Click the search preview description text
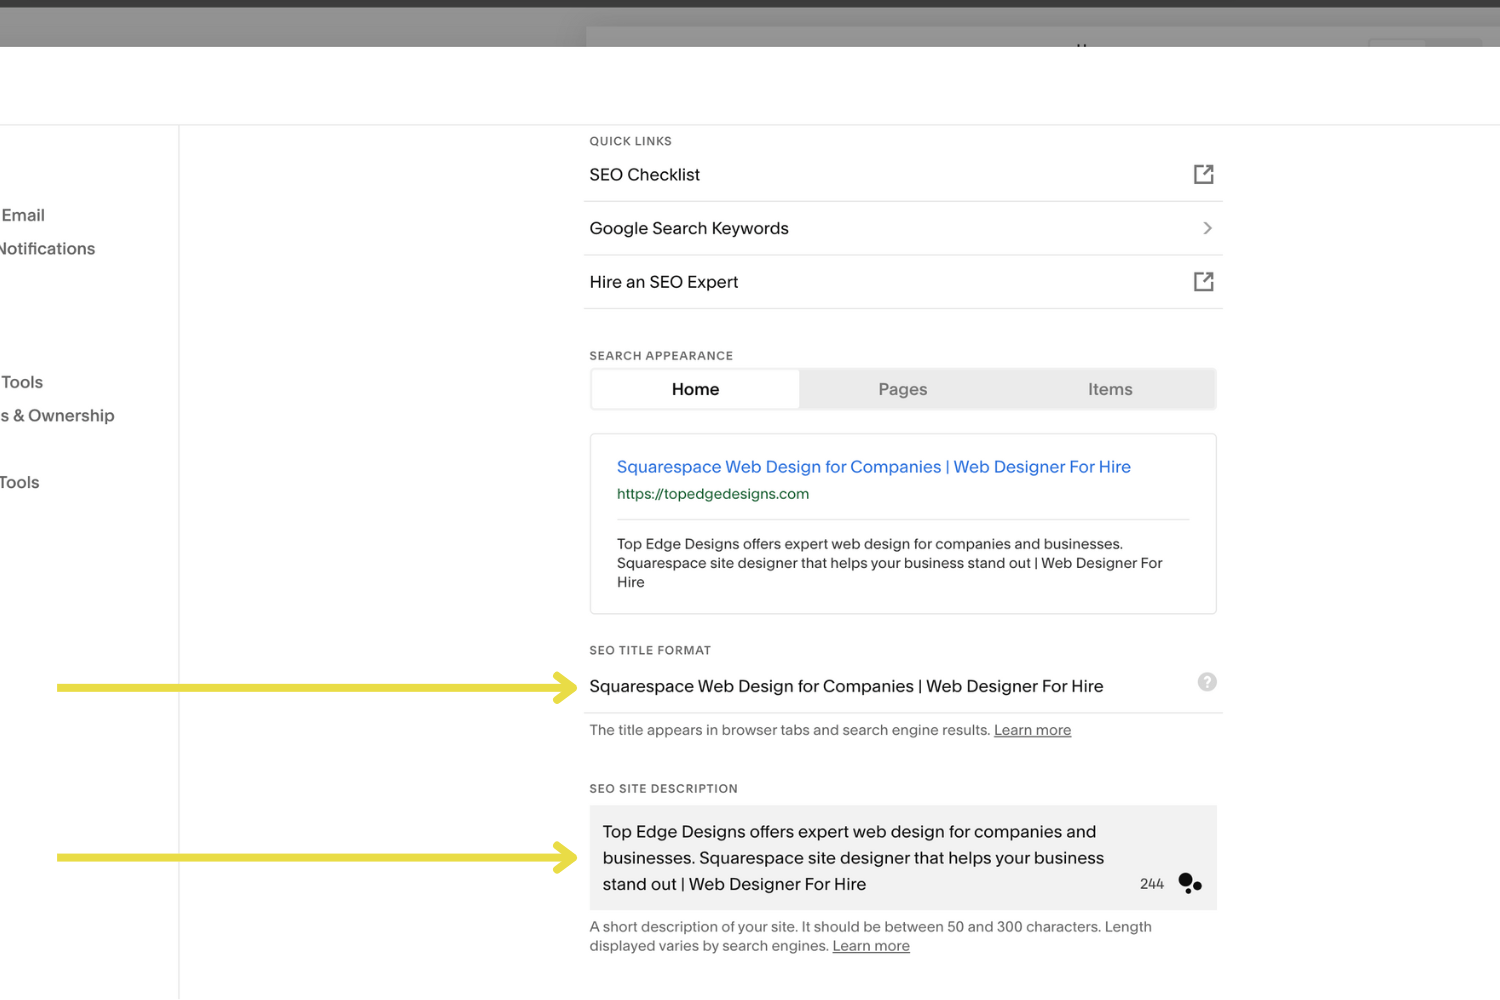The height and width of the screenshot is (1000, 1500). coord(890,563)
